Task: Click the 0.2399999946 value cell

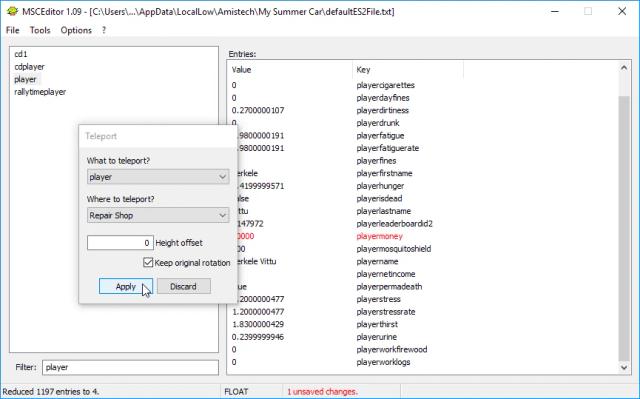Action: (258, 337)
